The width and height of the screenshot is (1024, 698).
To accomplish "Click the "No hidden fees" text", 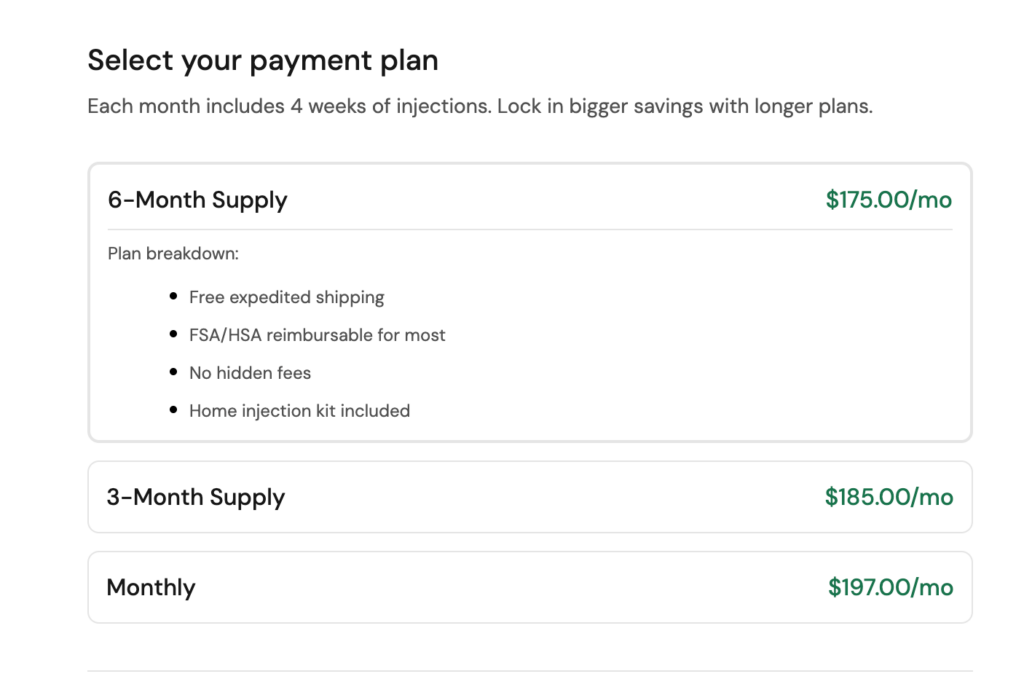I will coord(250,373).
